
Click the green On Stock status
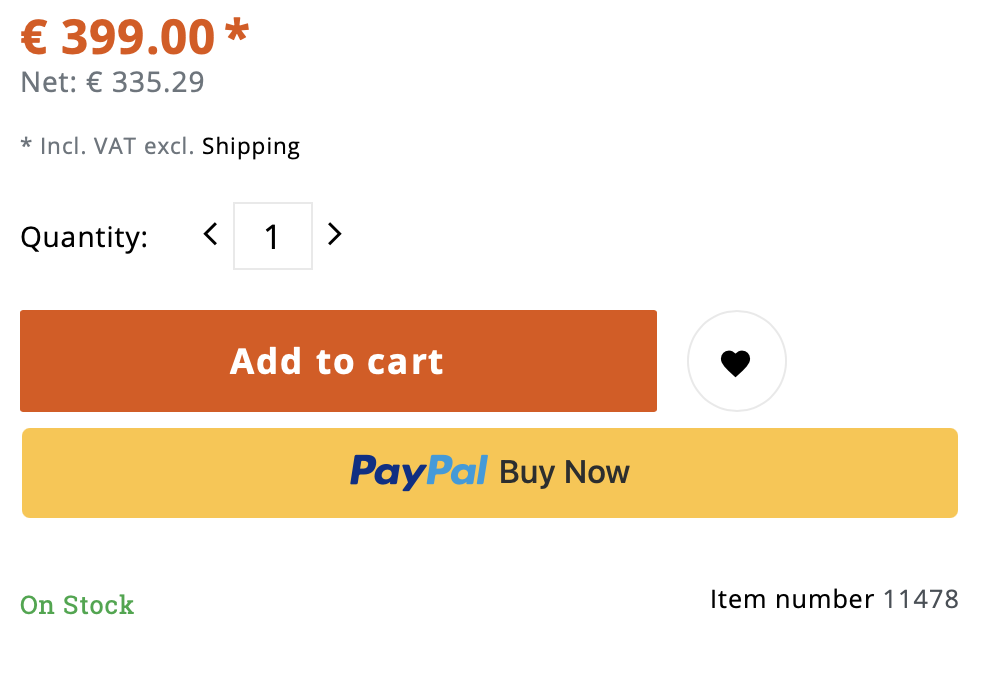[77, 605]
